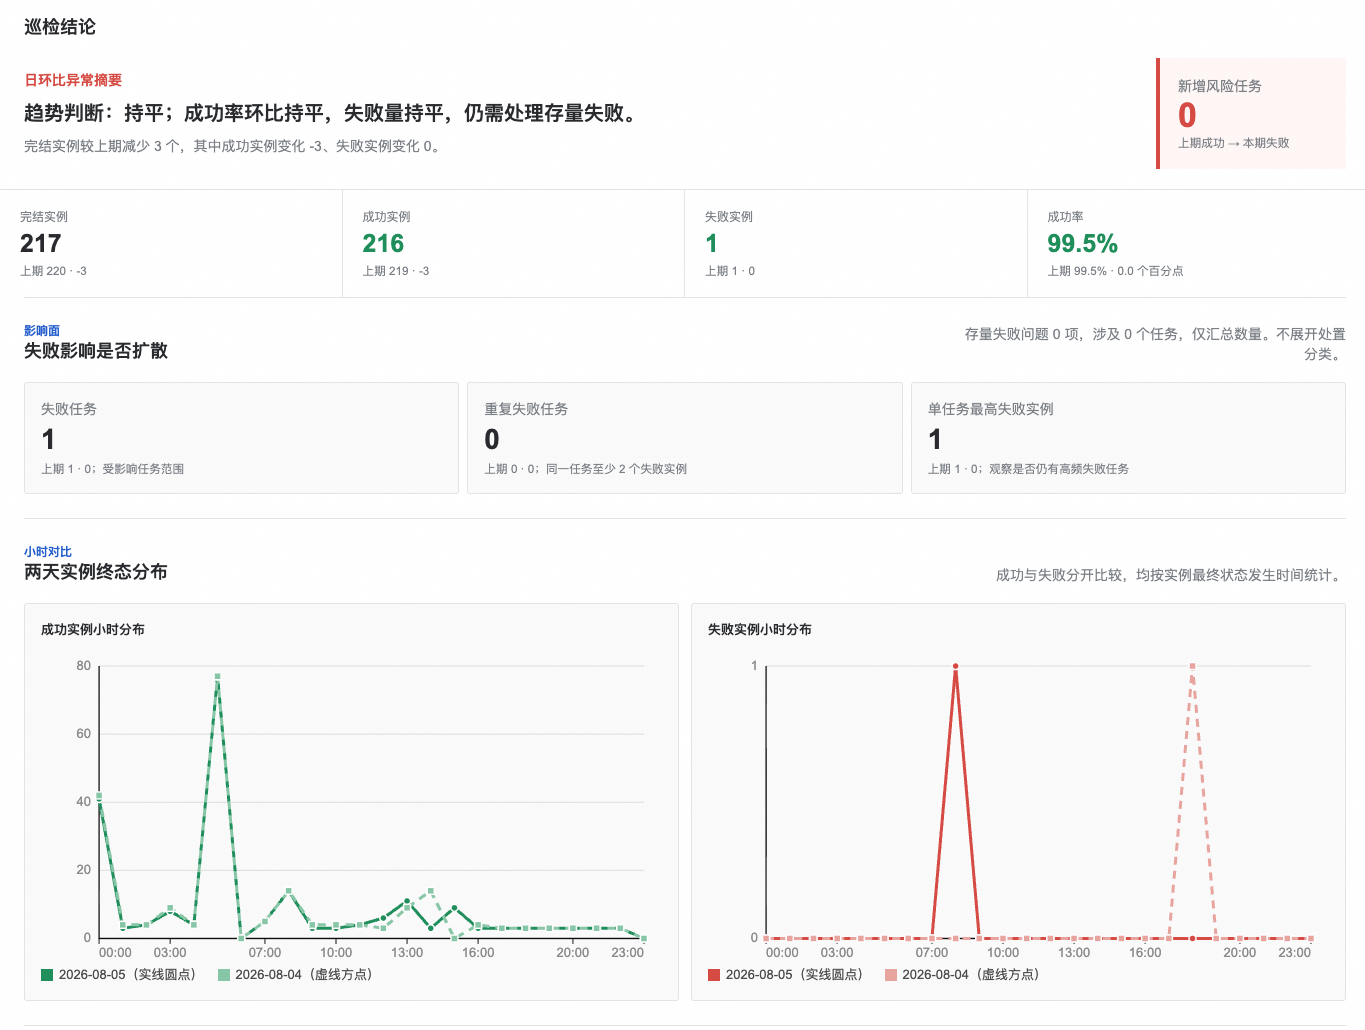Select the 单任务最高失败实例 card title
The height and width of the screenshot is (1030, 1365).
(x=991, y=409)
